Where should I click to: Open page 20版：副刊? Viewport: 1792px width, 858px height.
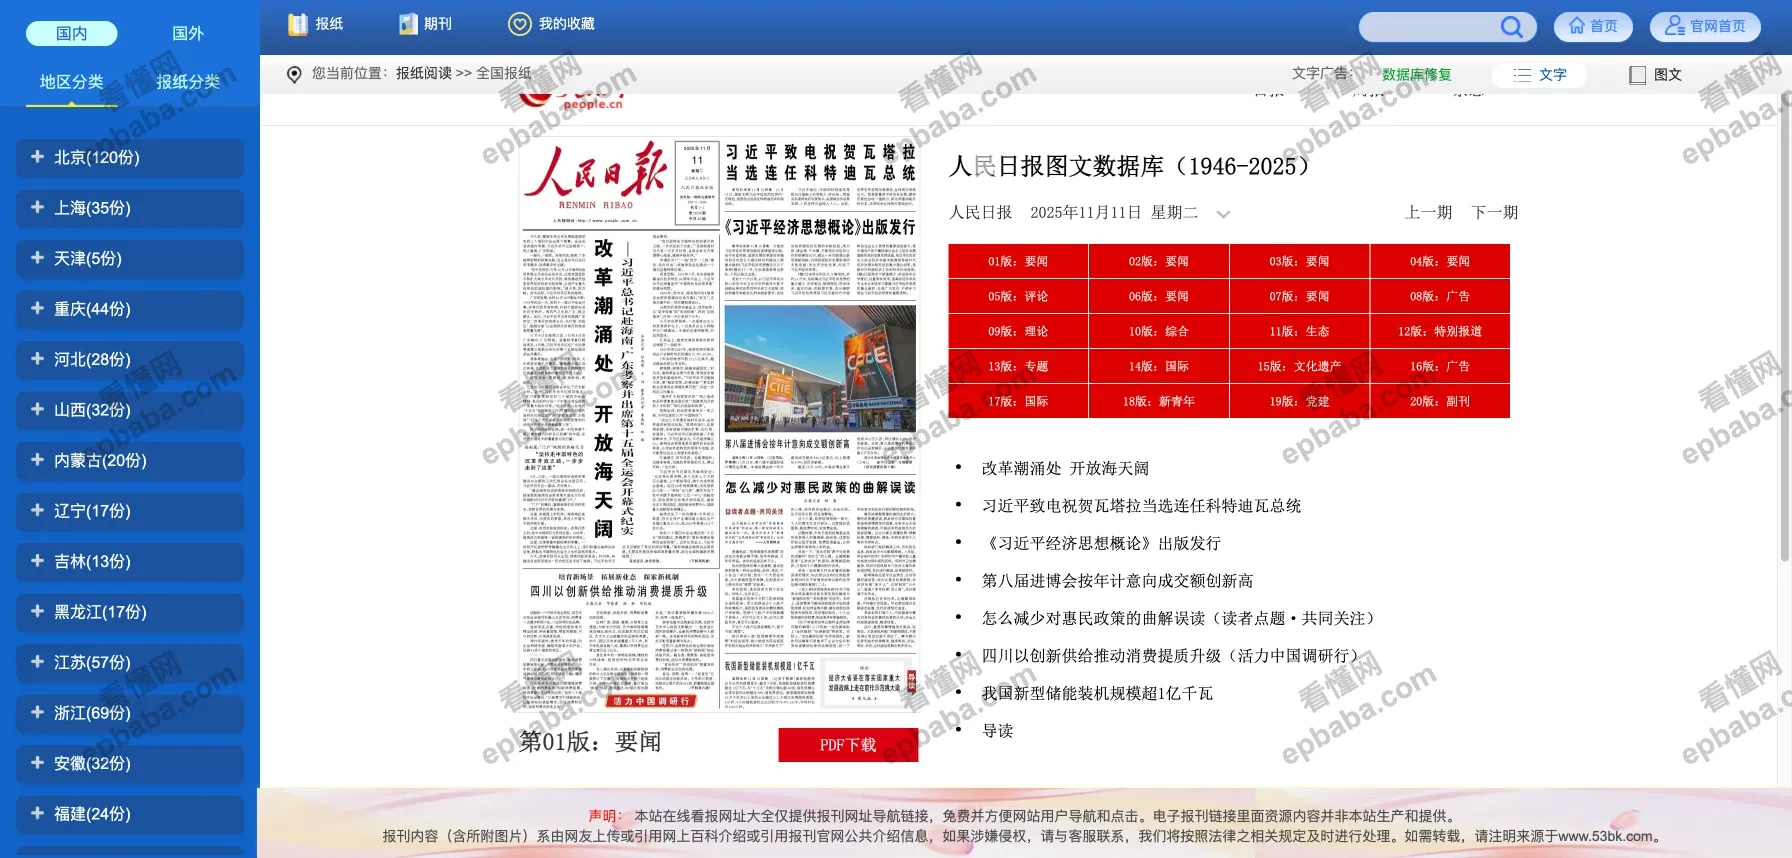pos(1440,401)
